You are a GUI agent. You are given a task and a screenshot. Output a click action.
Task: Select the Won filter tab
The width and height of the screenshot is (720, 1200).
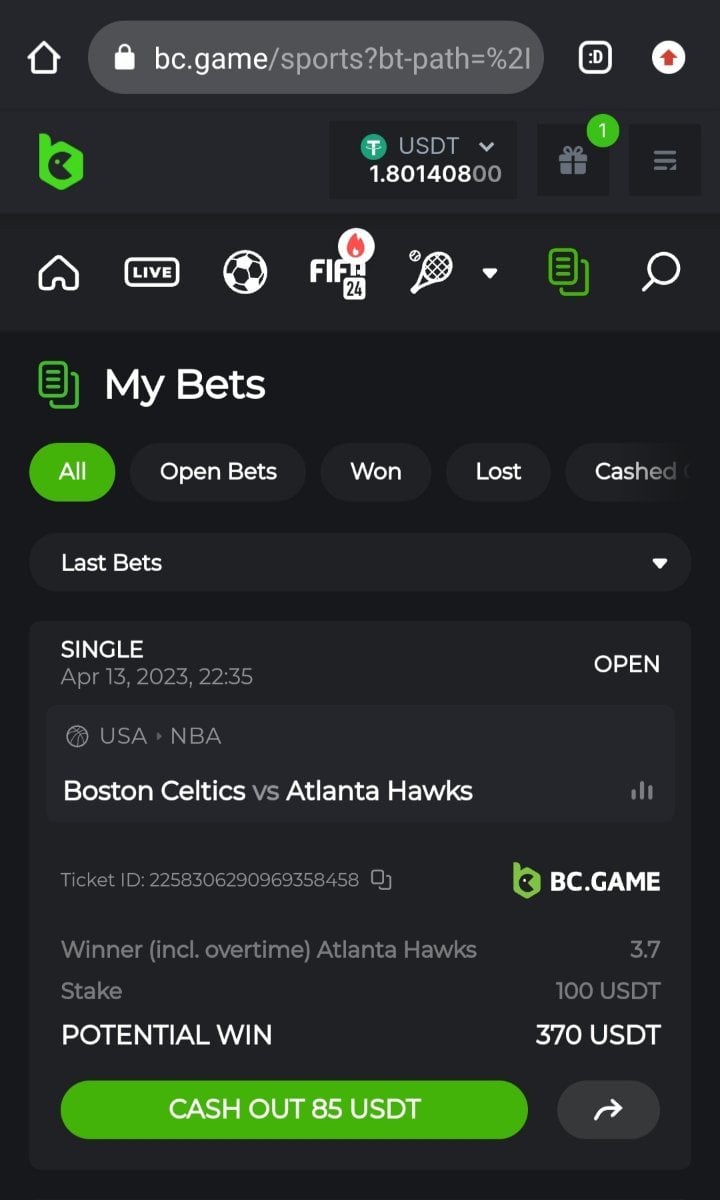[x=376, y=472]
